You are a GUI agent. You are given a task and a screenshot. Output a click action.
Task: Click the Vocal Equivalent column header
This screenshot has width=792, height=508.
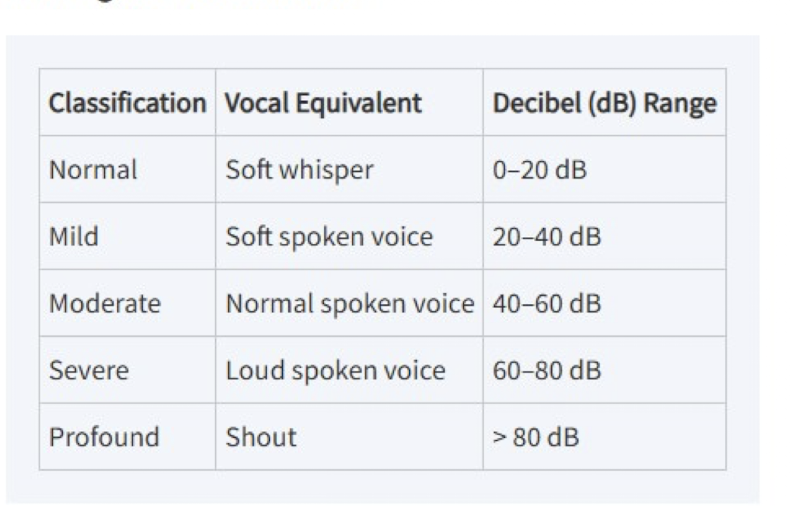click(x=323, y=103)
